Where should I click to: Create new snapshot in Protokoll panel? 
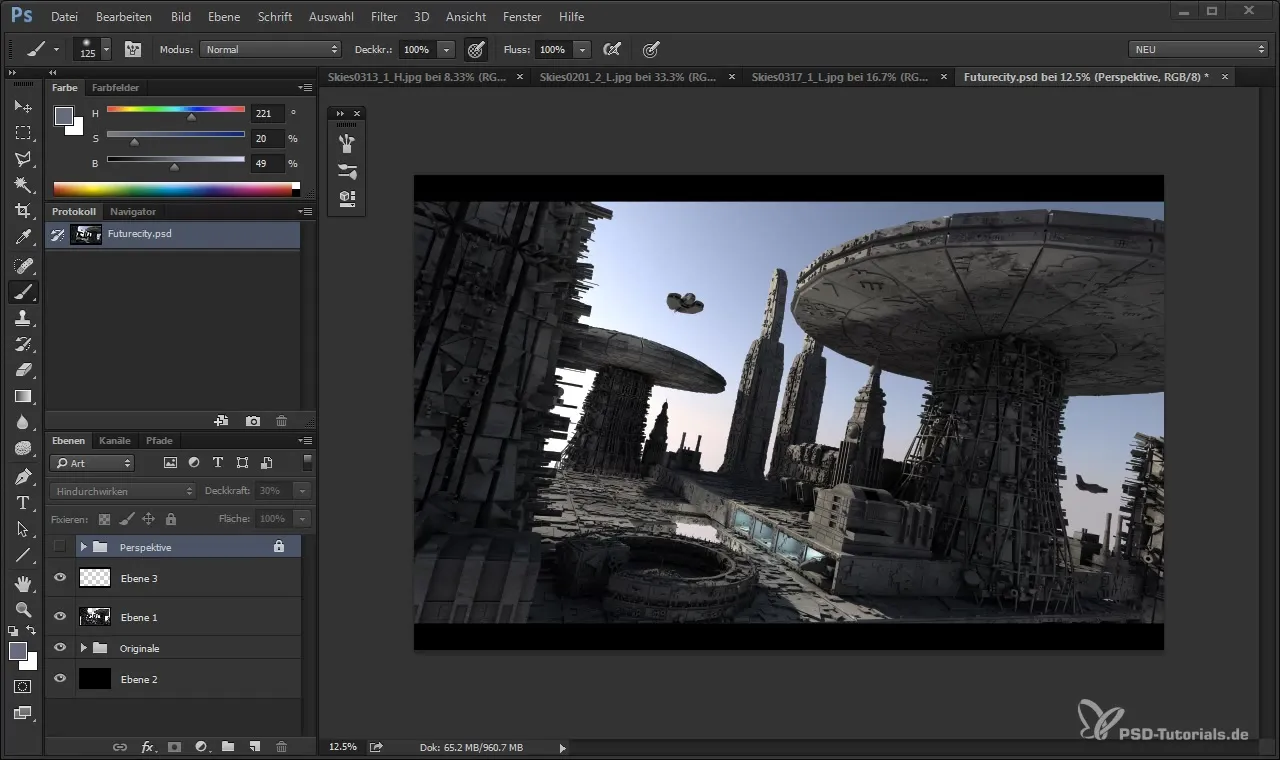pos(253,422)
